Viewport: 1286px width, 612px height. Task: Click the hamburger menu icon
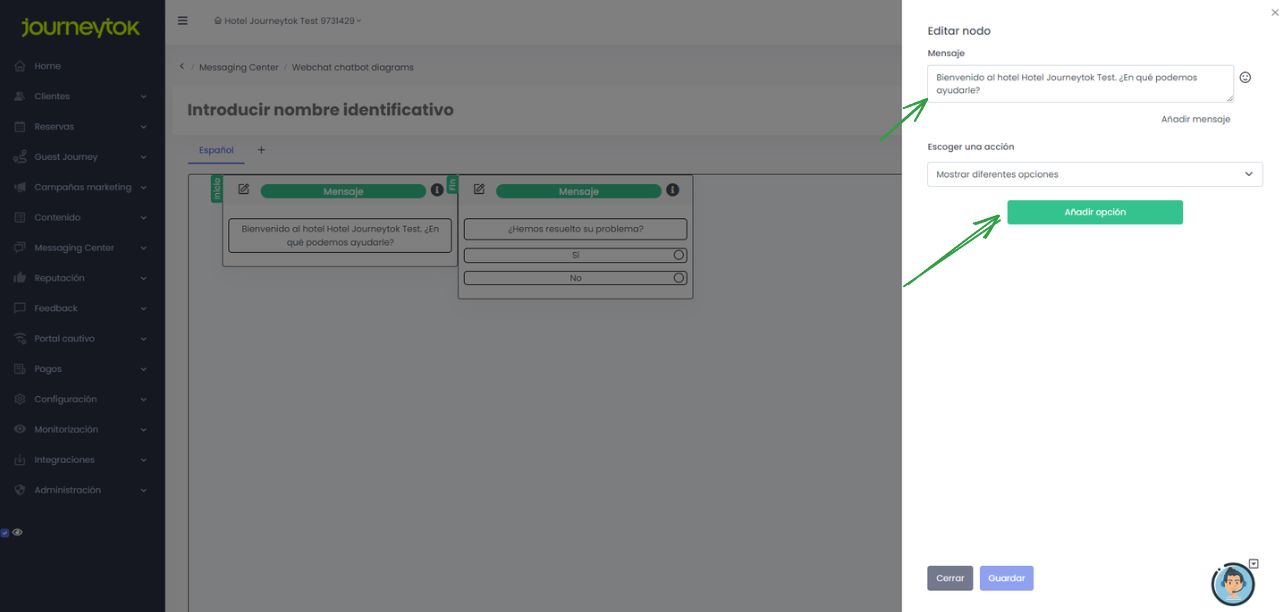coord(182,20)
